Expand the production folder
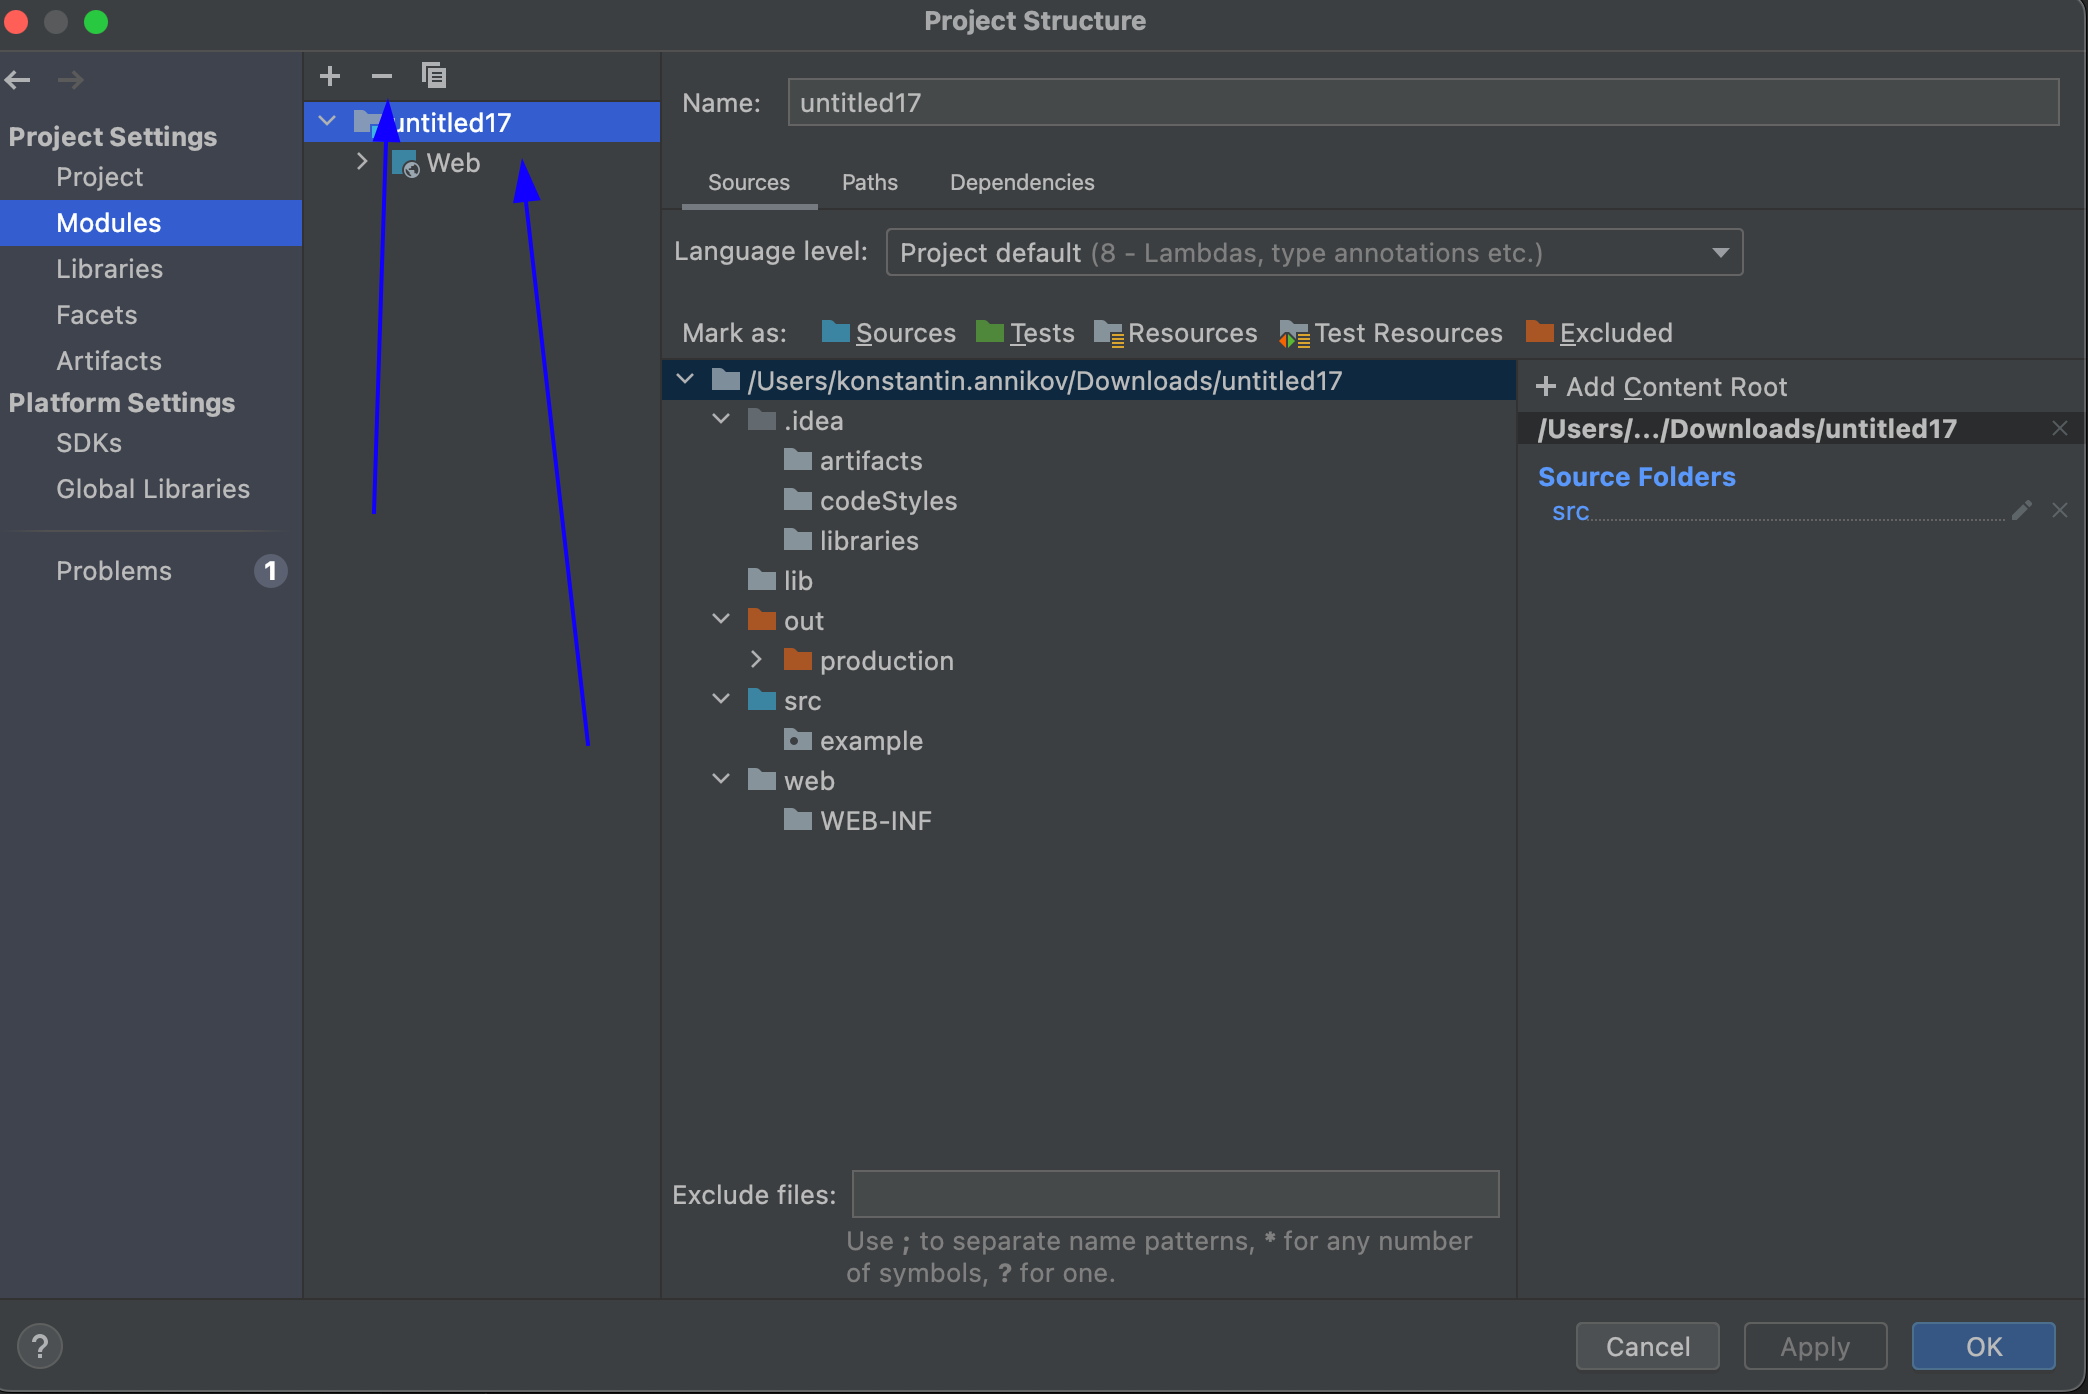 click(756, 660)
